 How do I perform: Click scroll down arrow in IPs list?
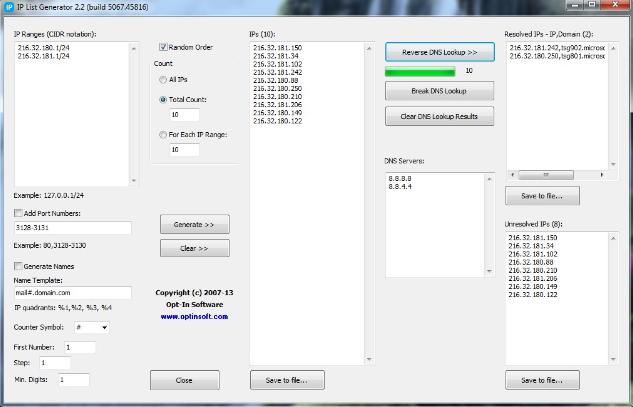click(x=369, y=359)
